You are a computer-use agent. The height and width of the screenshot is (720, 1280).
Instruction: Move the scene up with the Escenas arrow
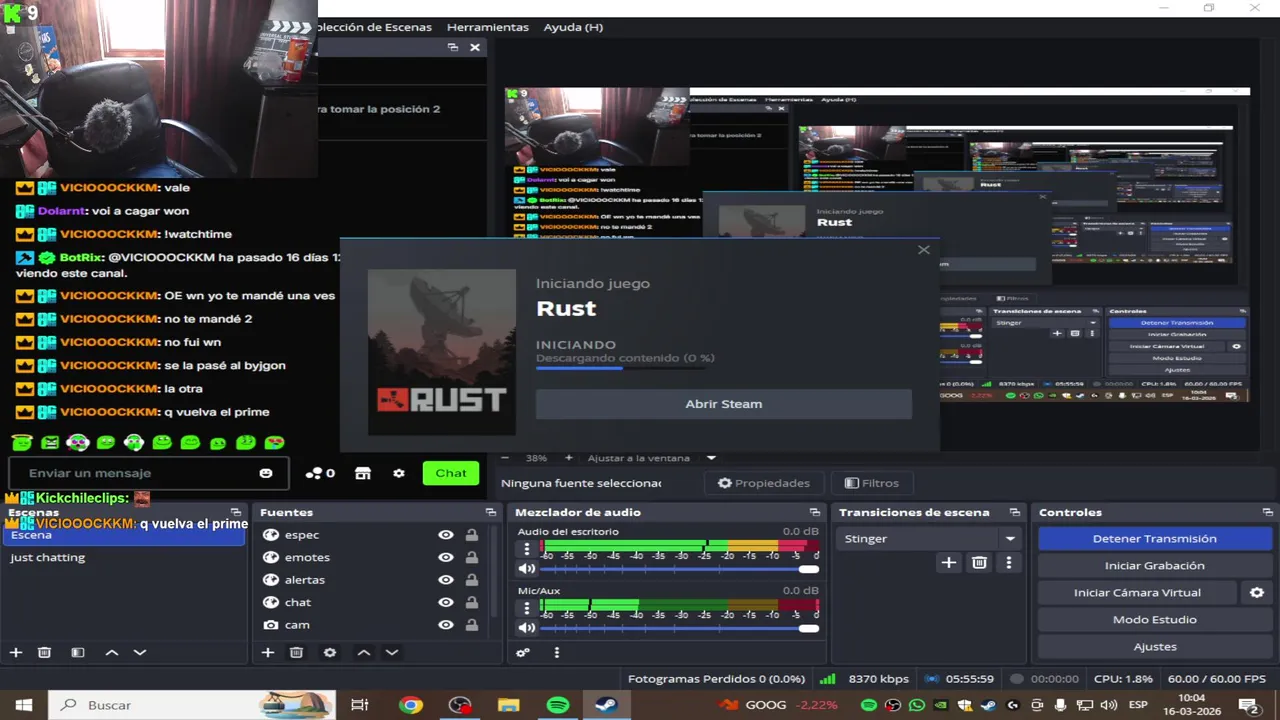tap(112, 652)
